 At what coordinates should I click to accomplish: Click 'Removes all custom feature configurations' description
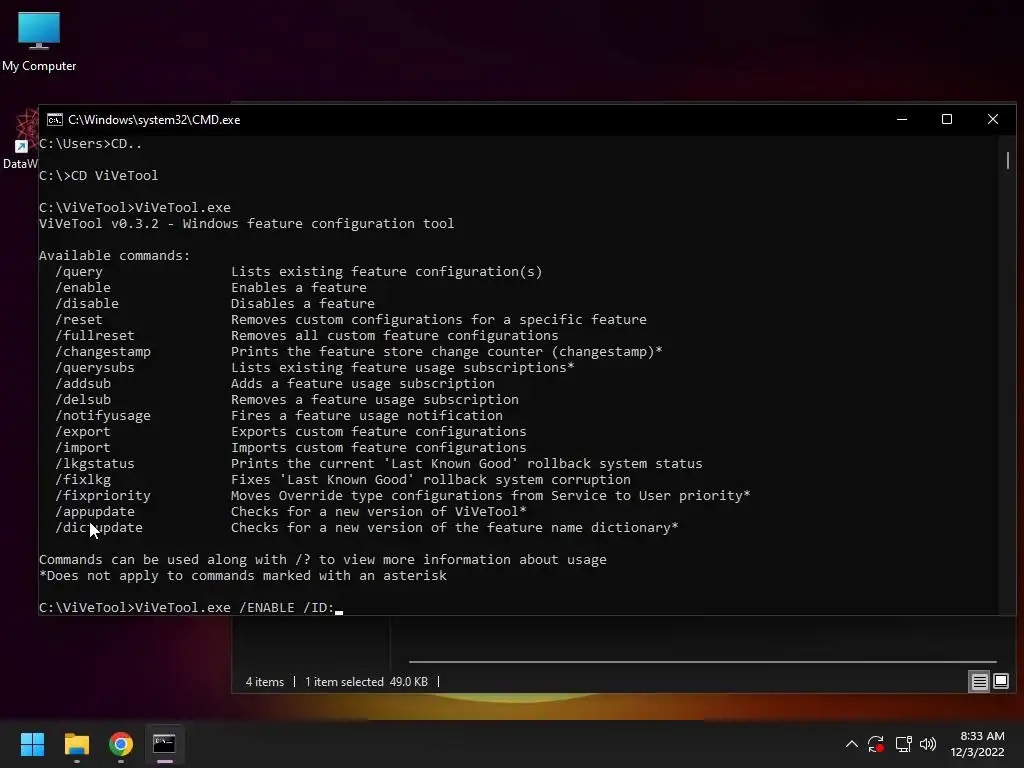click(394, 336)
